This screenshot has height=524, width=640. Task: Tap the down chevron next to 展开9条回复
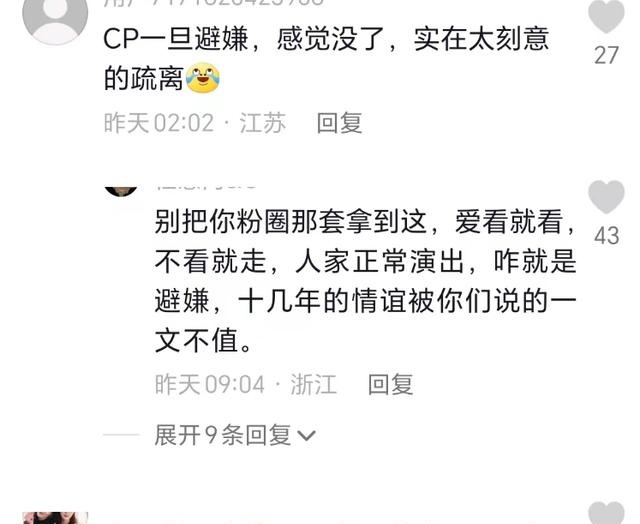pyautogui.click(x=306, y=436)
